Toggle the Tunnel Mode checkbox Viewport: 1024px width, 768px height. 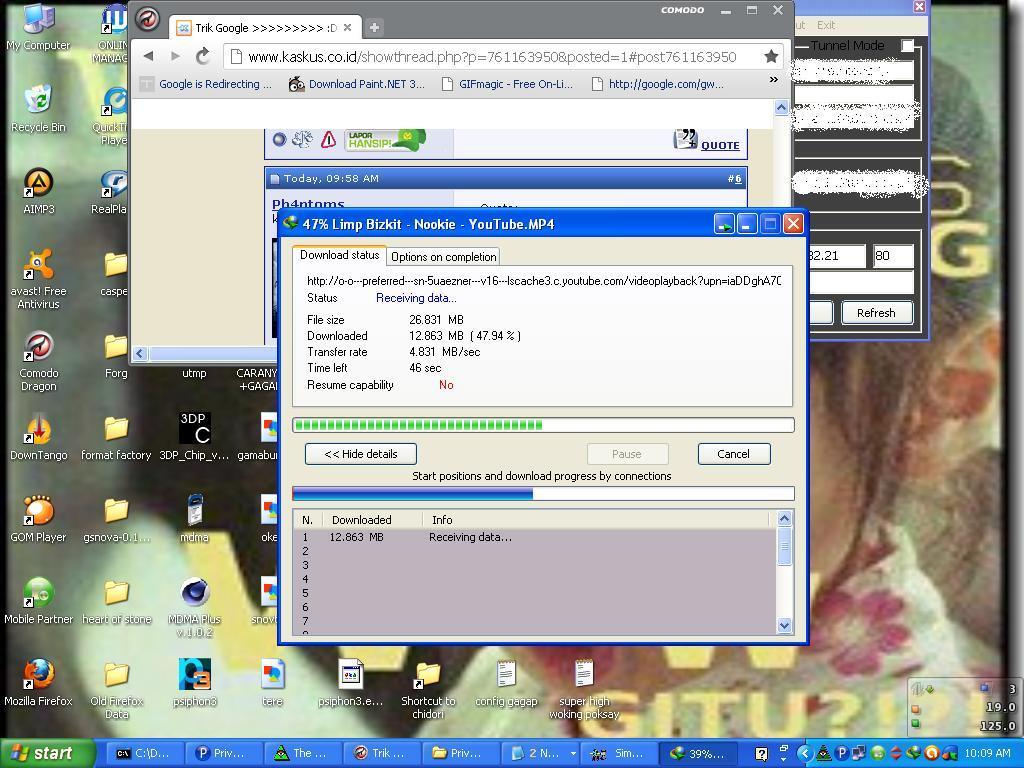(907, 45)
